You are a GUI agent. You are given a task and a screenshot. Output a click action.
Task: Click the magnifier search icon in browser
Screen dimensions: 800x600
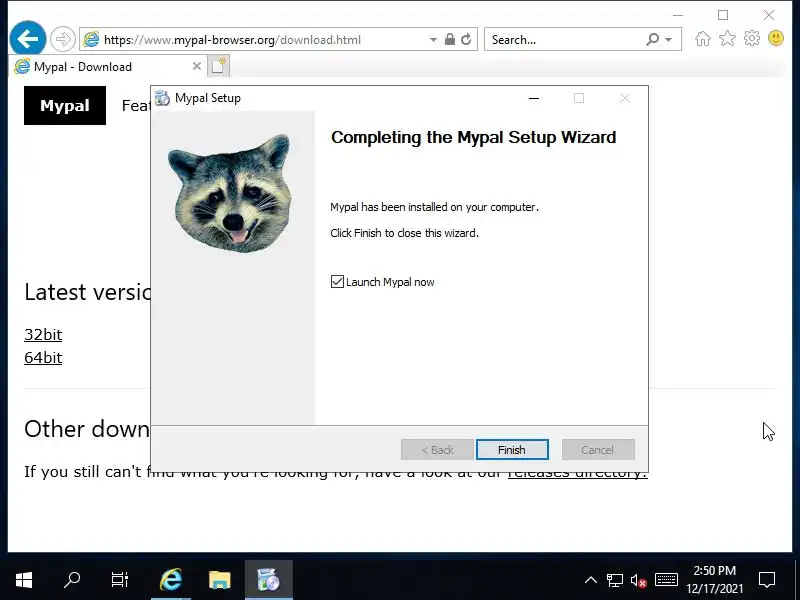coord(653,39)
